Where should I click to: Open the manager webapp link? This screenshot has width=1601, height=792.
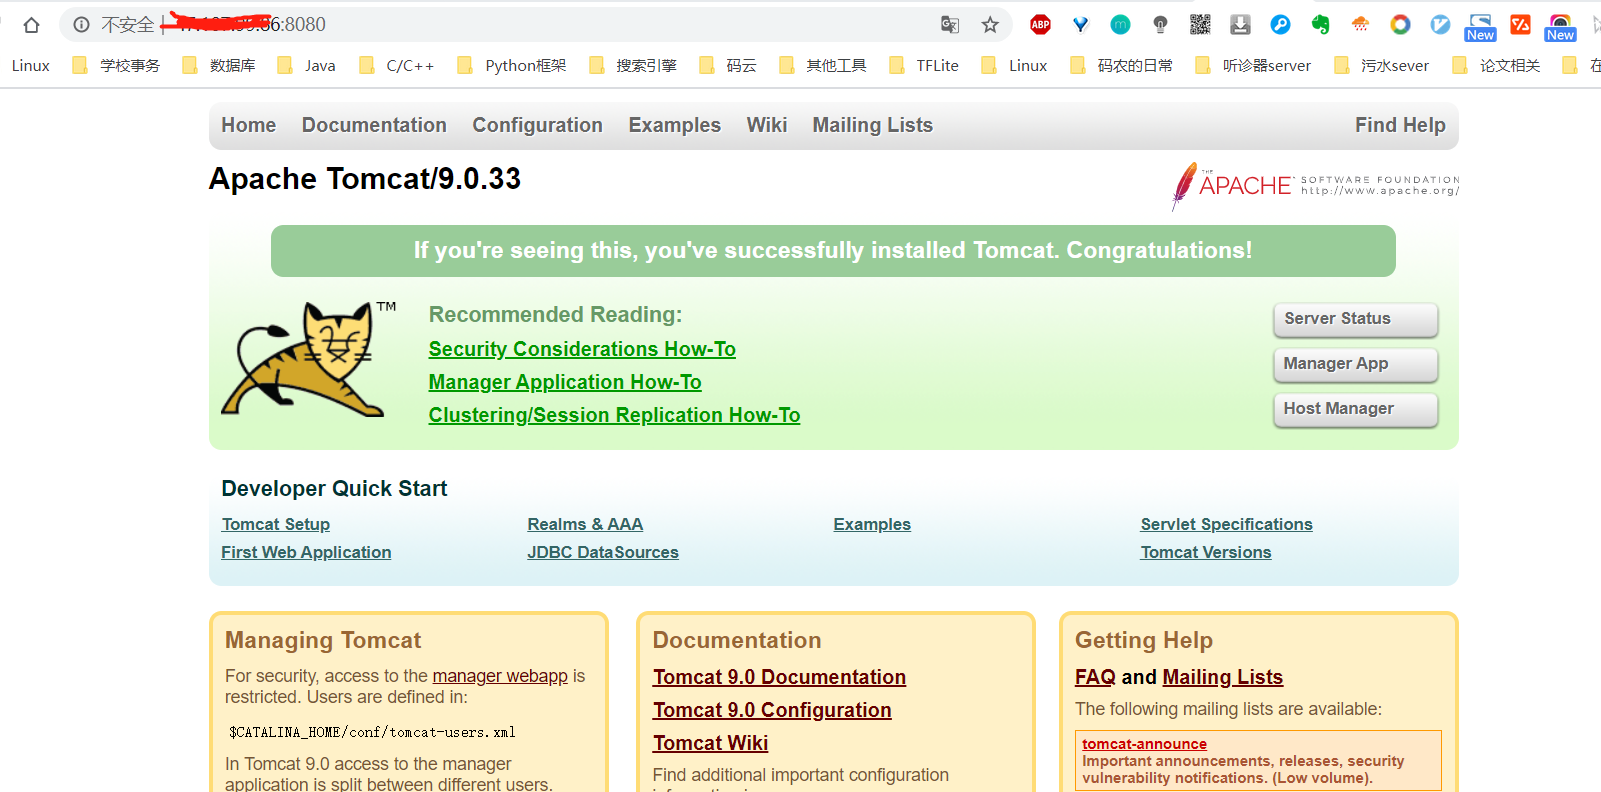[x=500, y=676]
